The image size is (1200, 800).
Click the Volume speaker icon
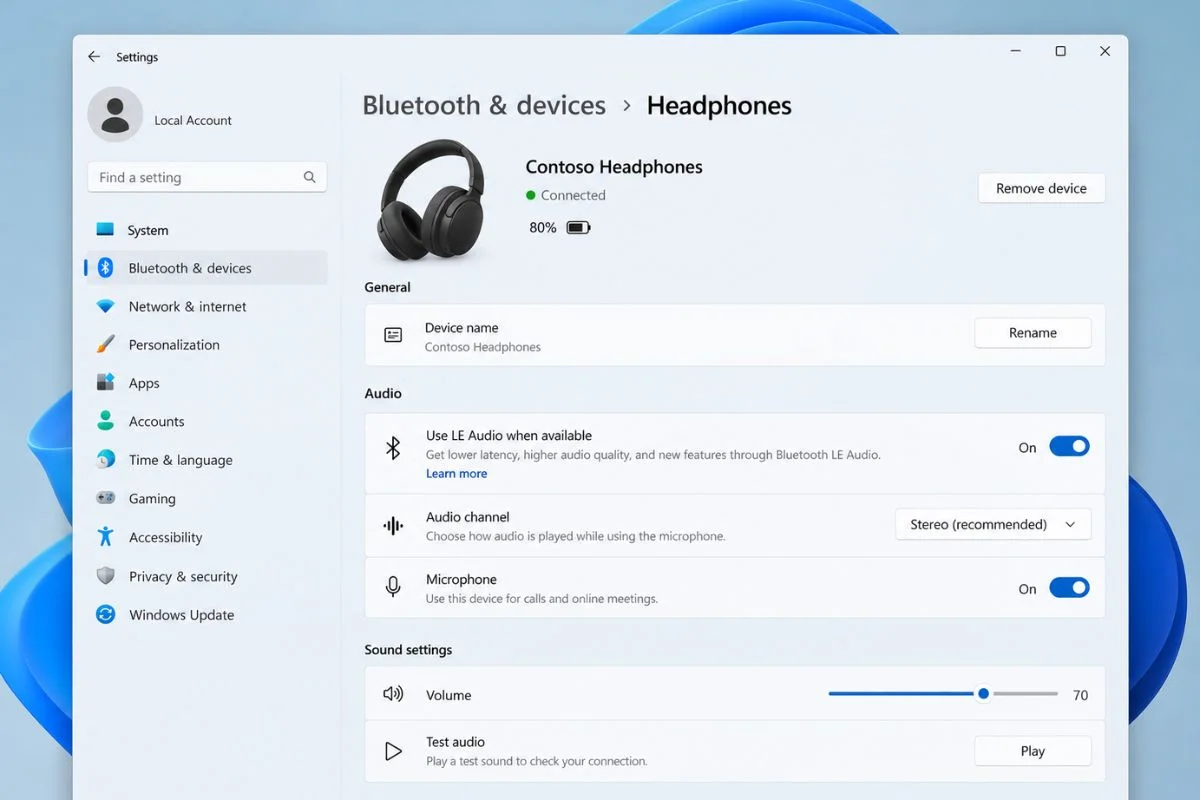coord(393,694)
